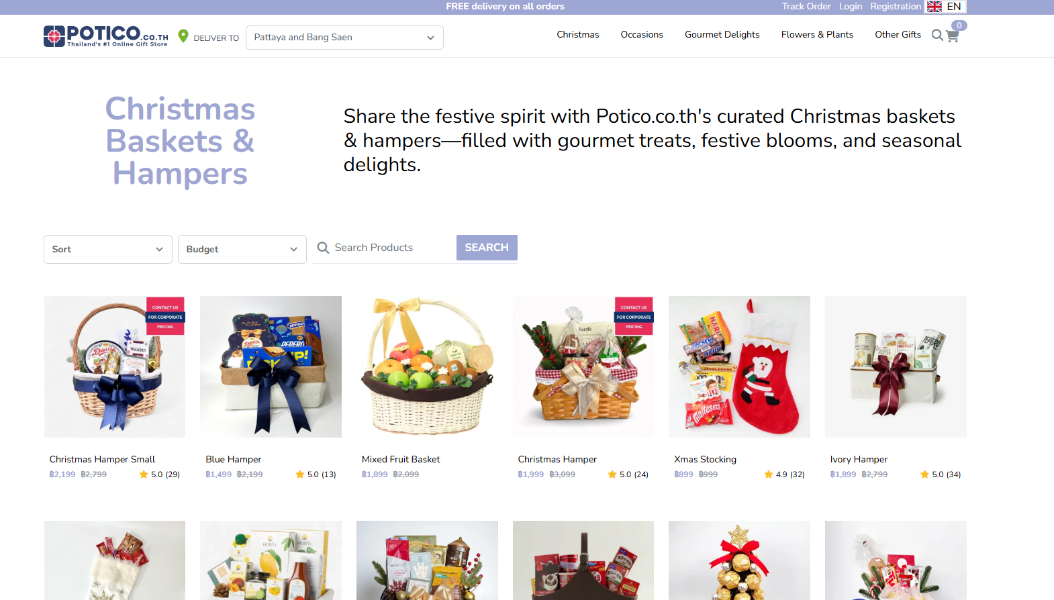Click the green location pin icon
The width and height of the screenshot is (1054, 600).
[x=183, y=36]
